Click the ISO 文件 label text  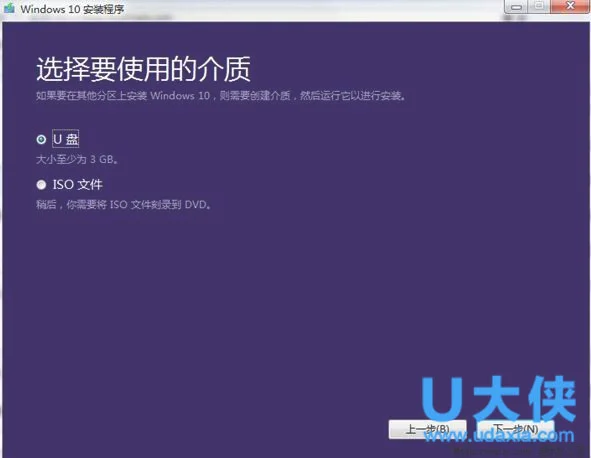coord(78,185)
